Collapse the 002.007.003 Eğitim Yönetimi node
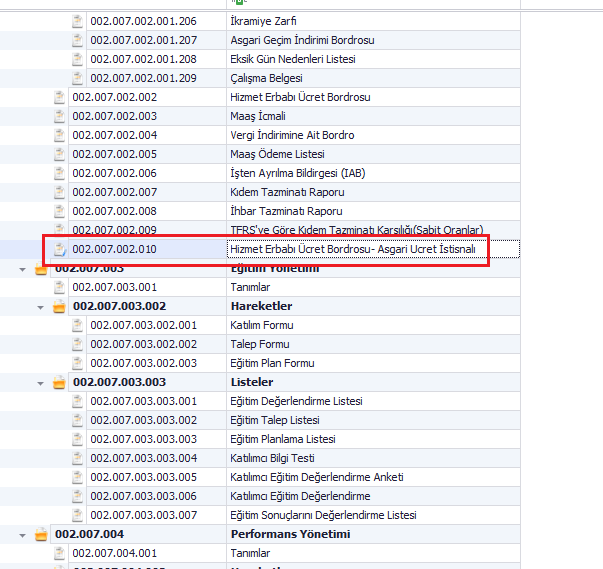The height and width of the screenshot is (569, 603). [23, 268]
